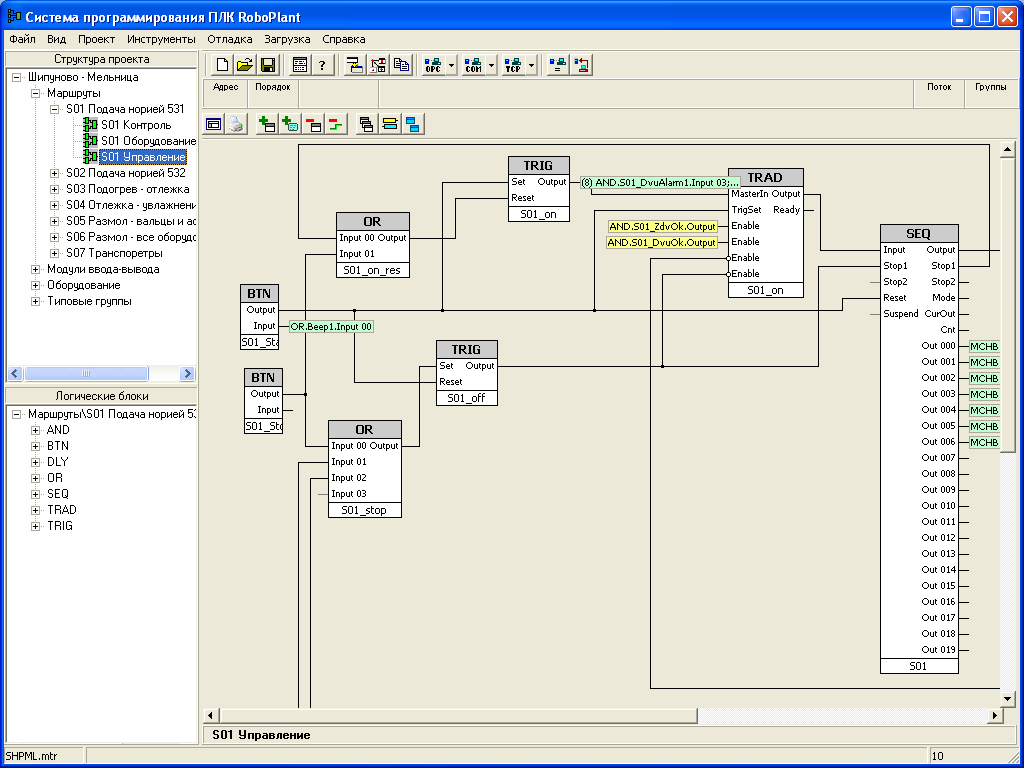Image resolution: width=1024 pixels, height=768 pixels.
Task: Open the Инструменты menu
Action: click(x=161, y=39)
